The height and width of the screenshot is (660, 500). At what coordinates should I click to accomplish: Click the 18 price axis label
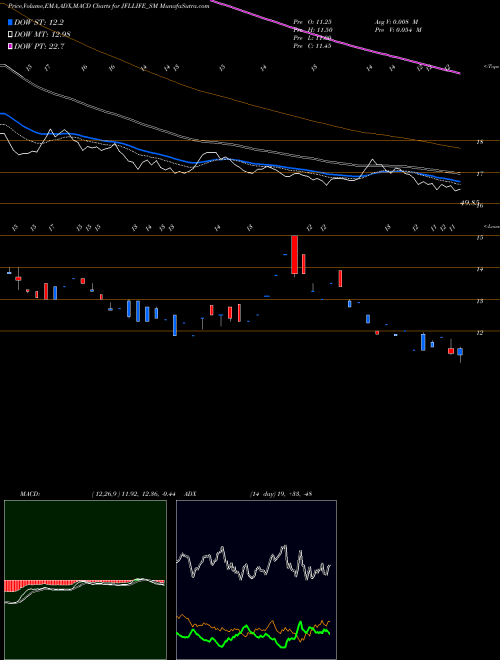(x=479, y=142)
